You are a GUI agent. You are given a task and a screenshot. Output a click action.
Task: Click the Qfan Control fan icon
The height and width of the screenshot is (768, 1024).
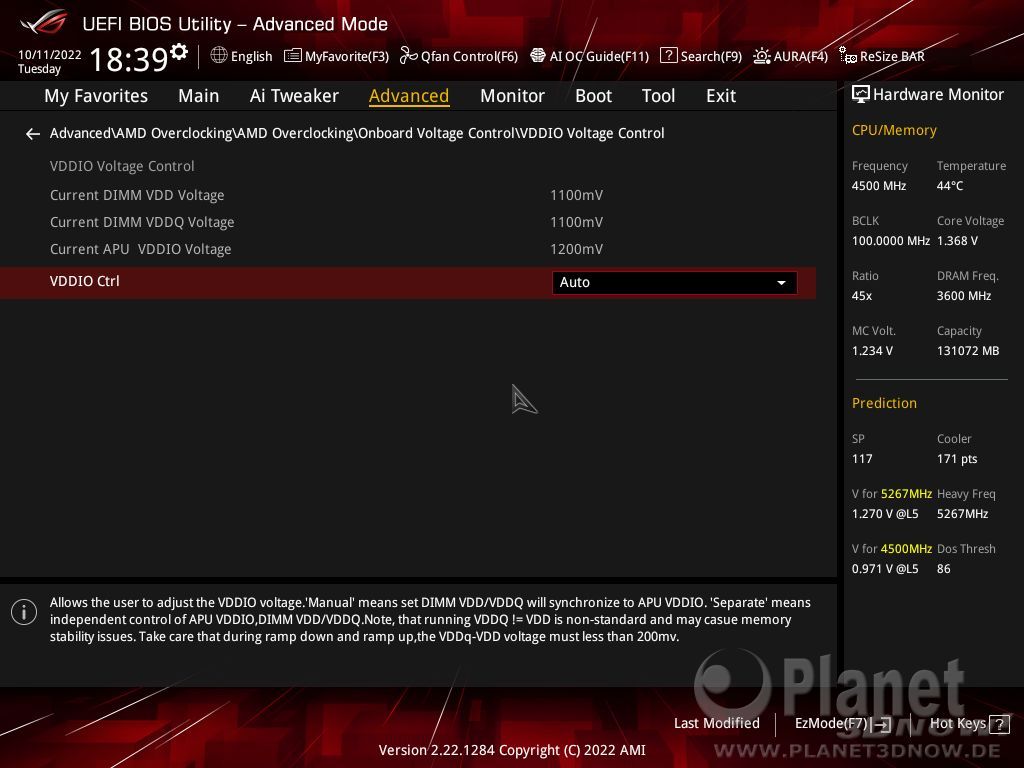409,56
